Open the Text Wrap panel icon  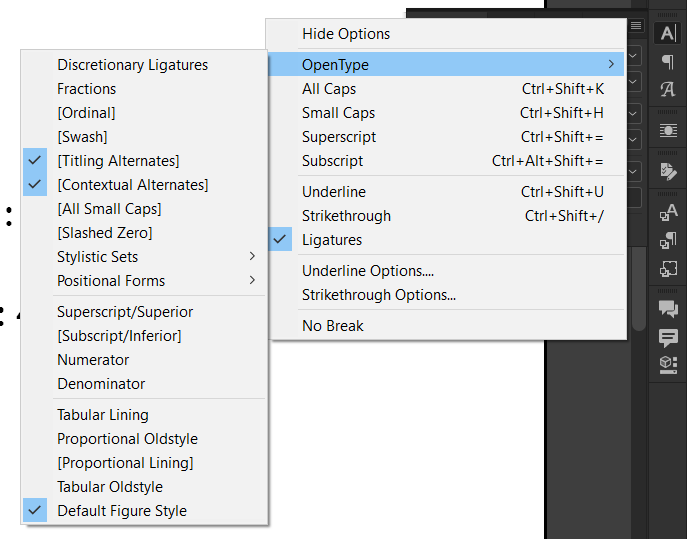[x=668, y=131]
